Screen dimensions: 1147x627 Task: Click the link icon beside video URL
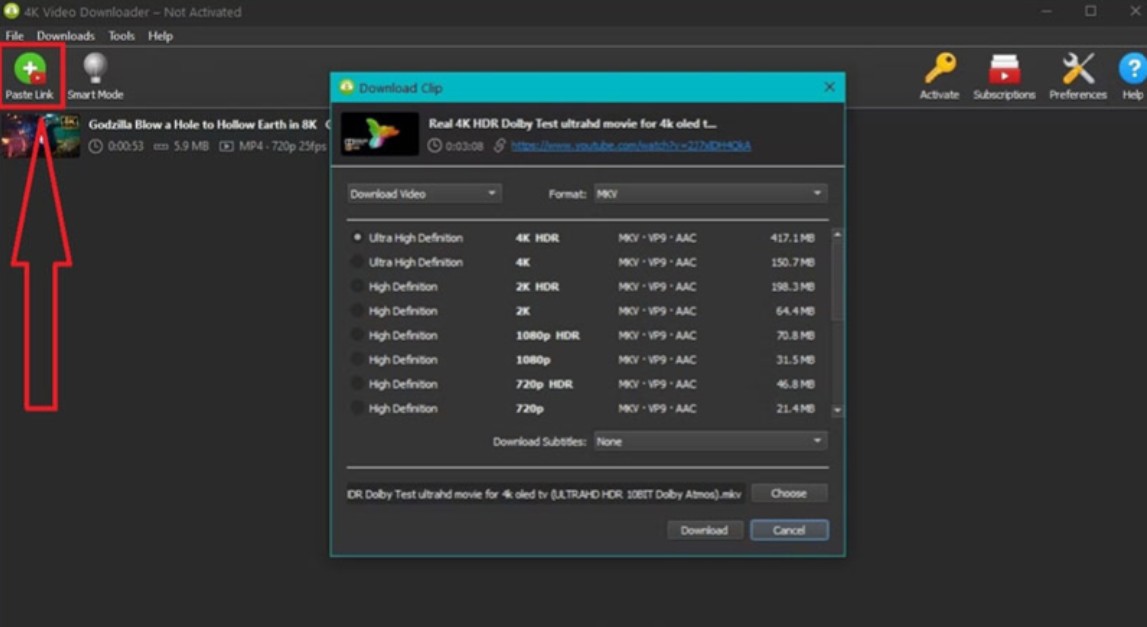coord(499,146)
